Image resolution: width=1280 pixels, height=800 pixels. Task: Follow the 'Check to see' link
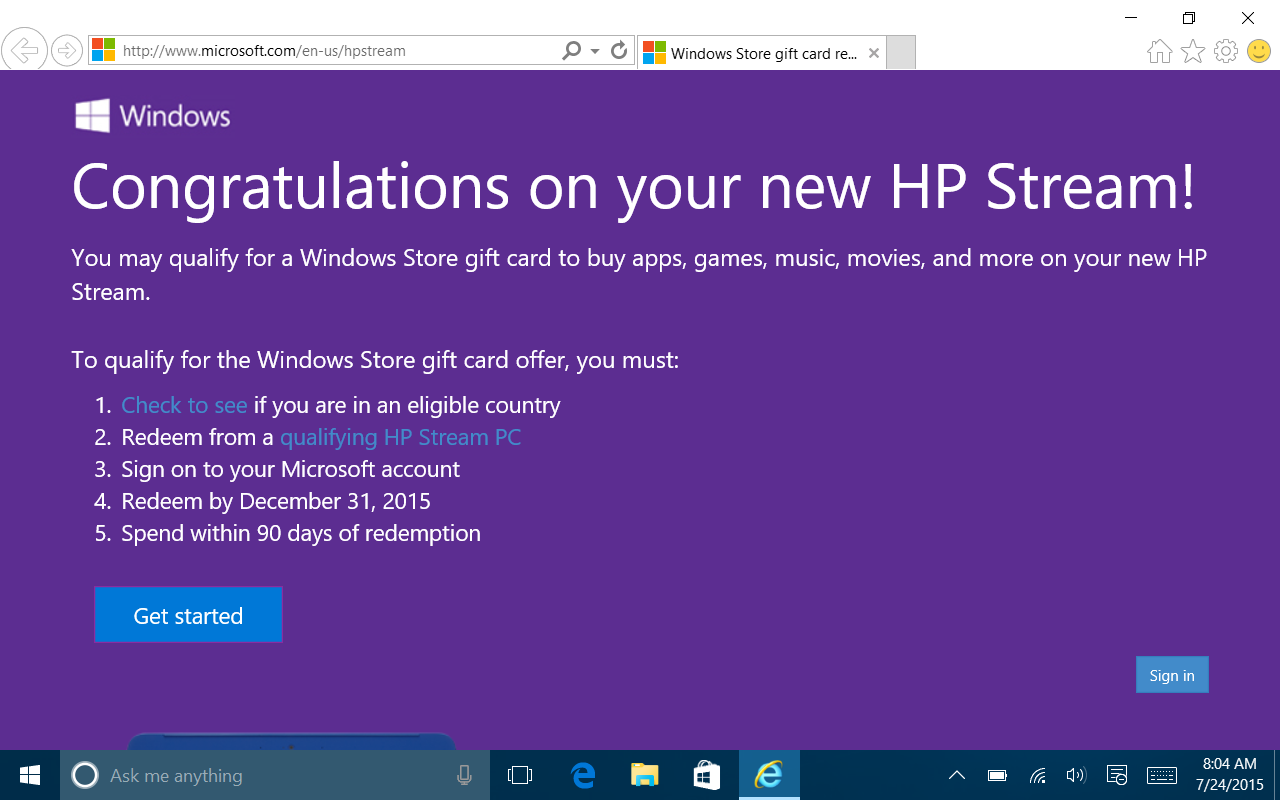coord(184,405)
